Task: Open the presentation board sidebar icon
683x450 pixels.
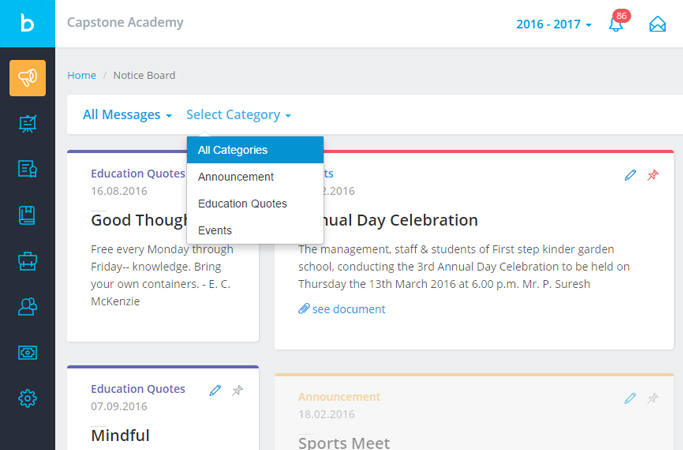Action: click(27, 124)
